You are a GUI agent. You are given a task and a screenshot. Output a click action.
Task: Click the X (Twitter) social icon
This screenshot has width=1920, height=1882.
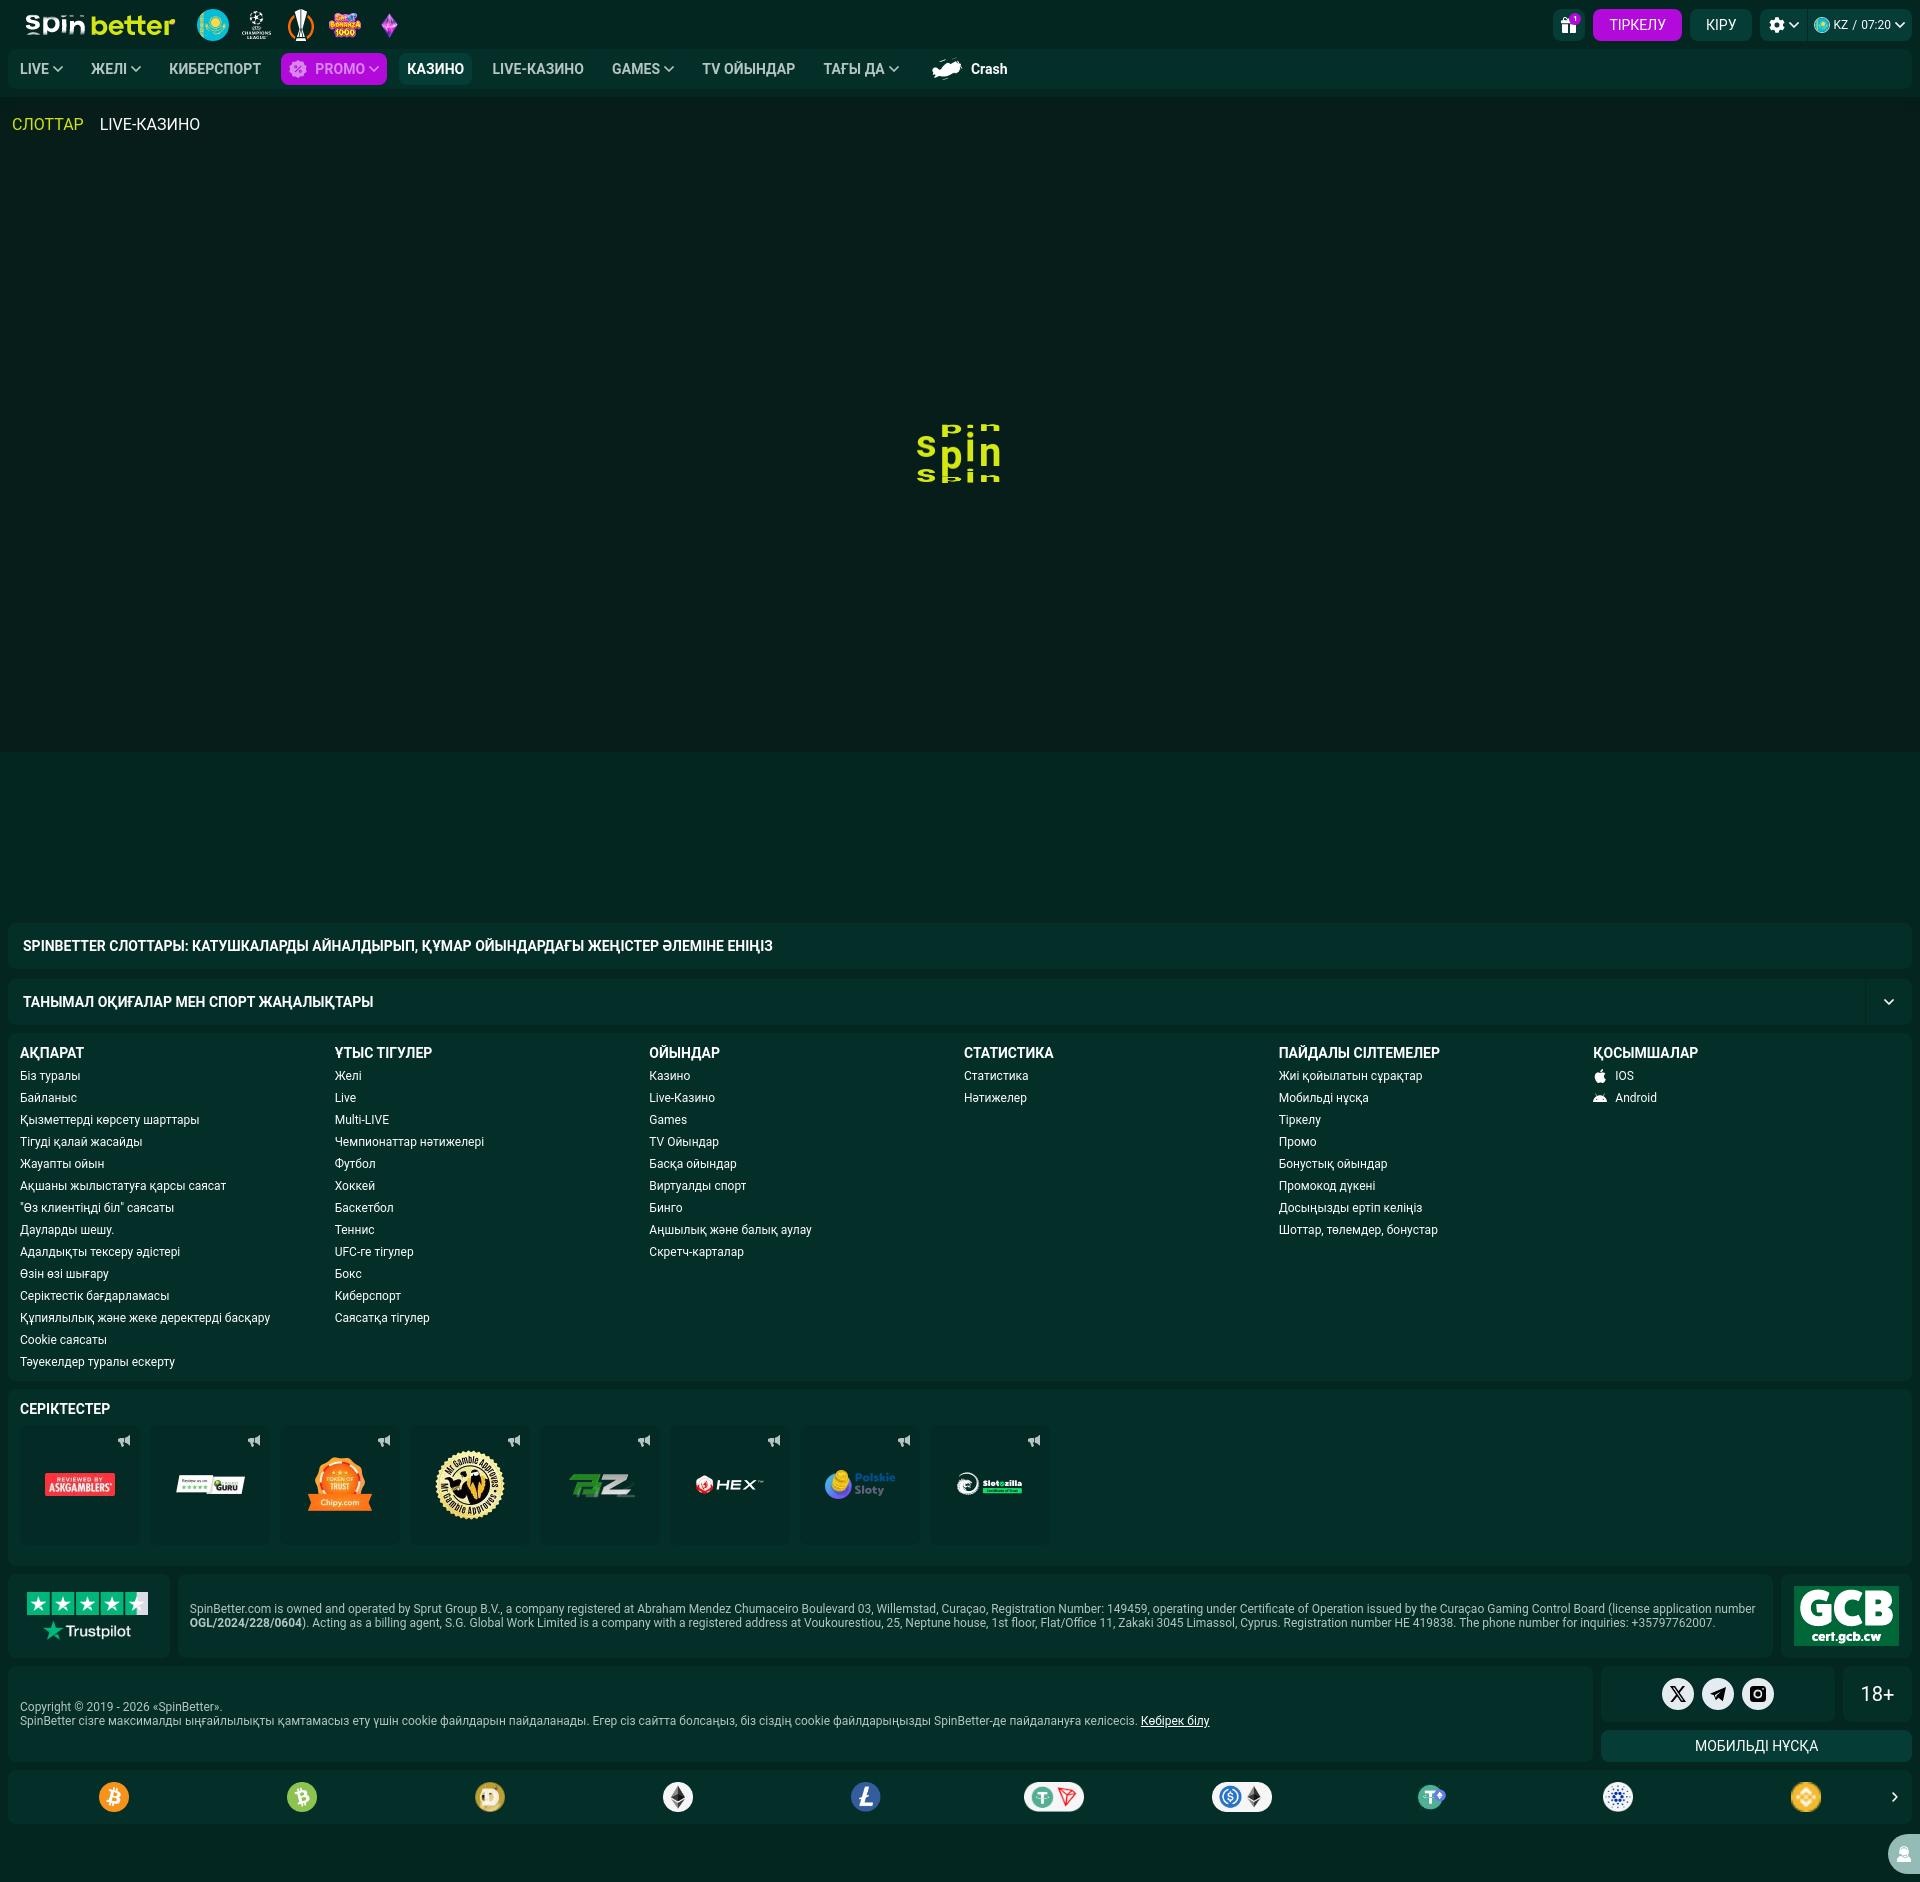(1678, 1694)
